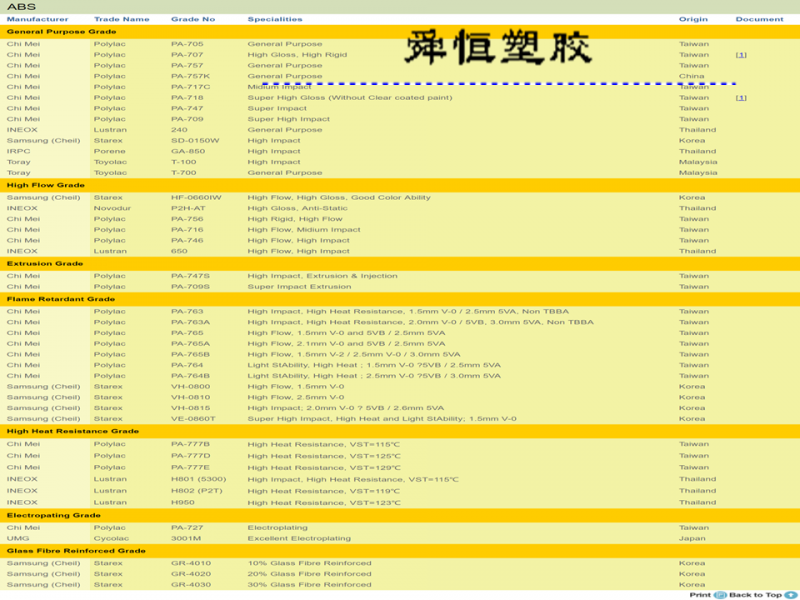Click grade number PA-777B
Screen dimensions: 800x600
[x=190, y=444]
